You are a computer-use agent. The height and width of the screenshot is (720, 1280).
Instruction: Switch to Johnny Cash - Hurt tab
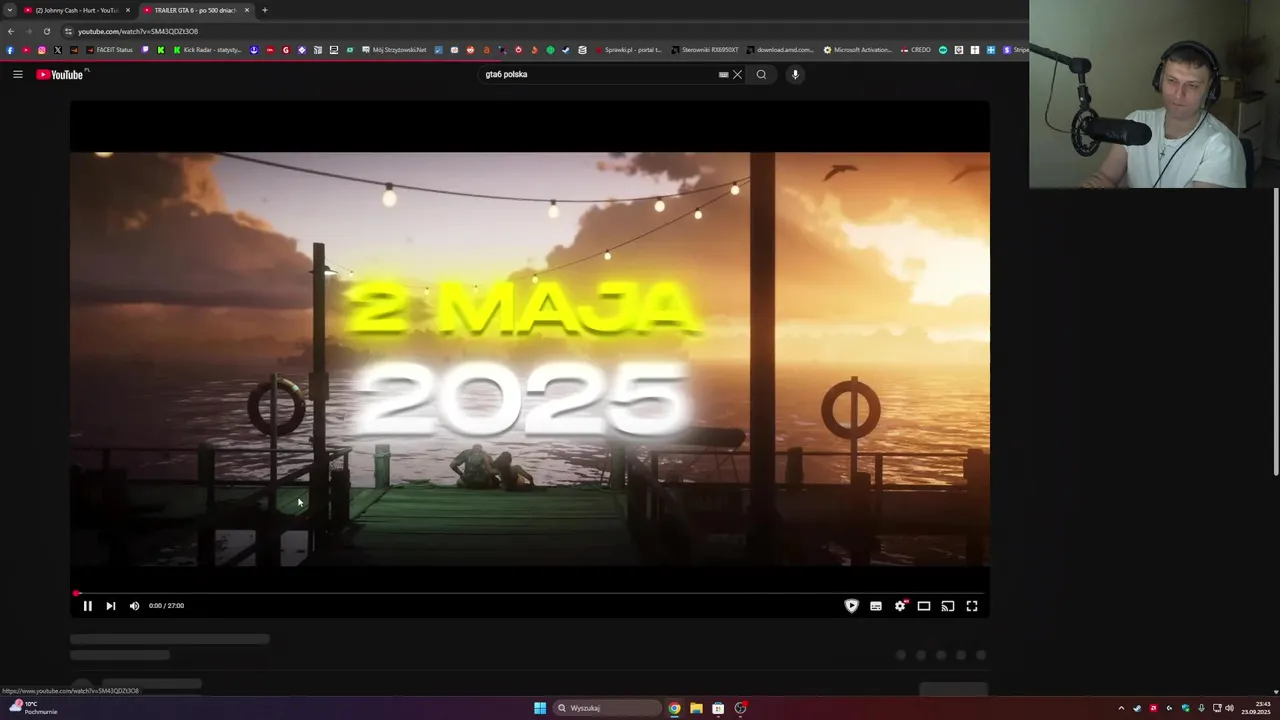(x=76, y=10)
